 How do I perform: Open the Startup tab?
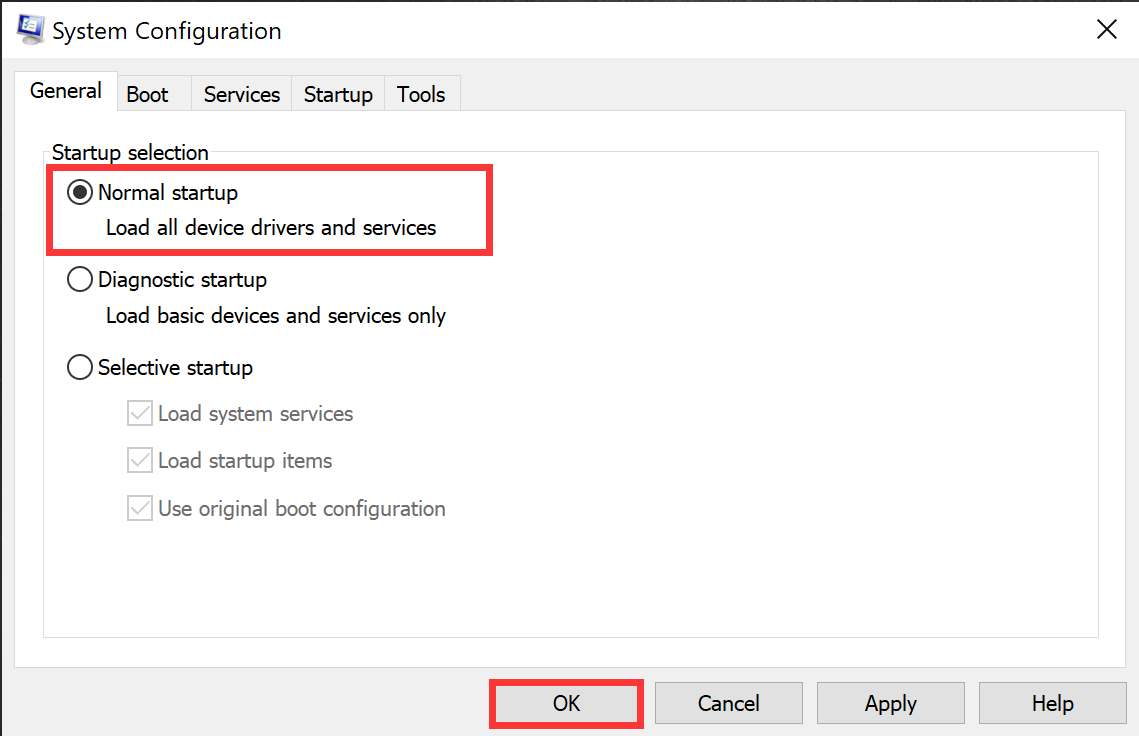[337, 93]
